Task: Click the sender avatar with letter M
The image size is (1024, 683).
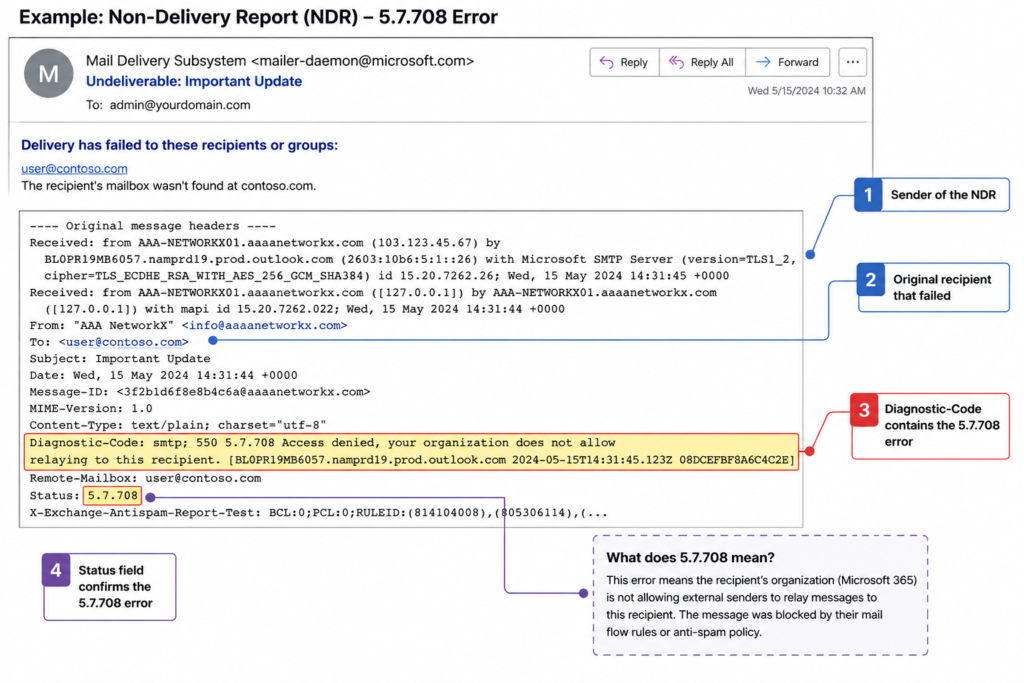Action: (48, 74)
